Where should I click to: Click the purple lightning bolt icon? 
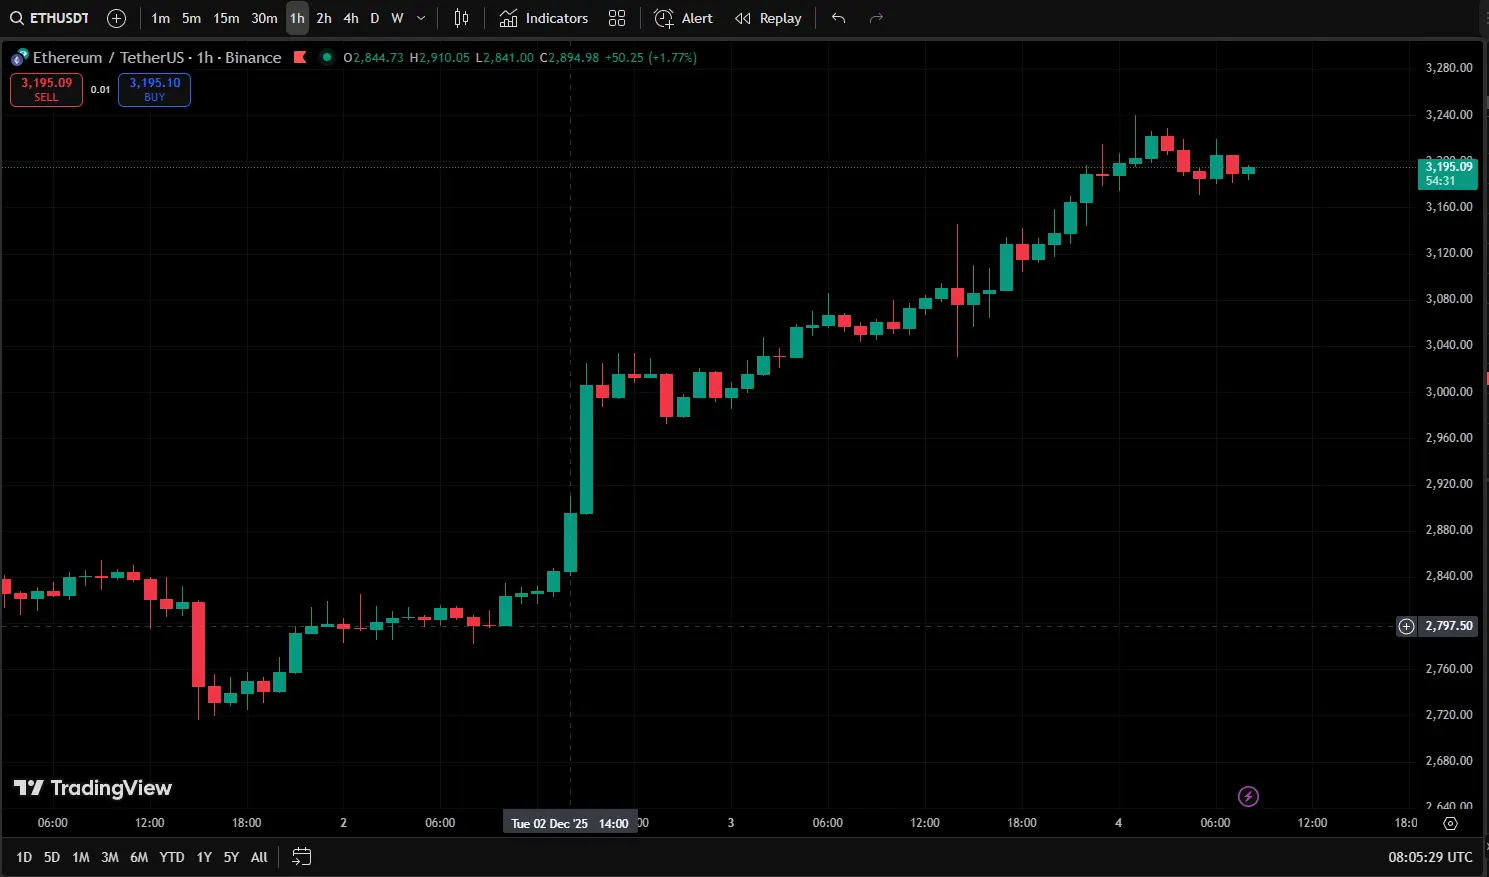[1248, 796]
